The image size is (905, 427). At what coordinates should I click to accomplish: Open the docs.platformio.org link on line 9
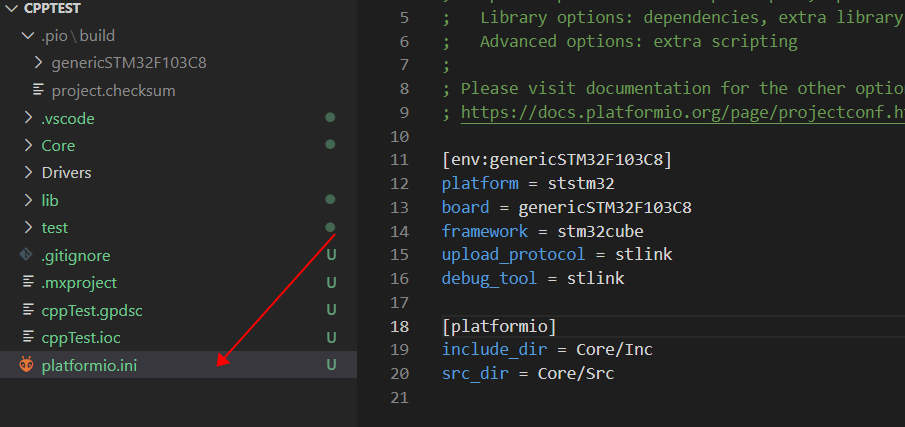point(683,113)
